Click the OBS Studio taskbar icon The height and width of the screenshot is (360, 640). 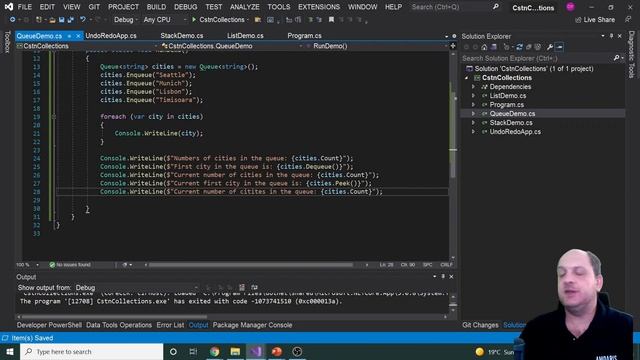(297, 351)
